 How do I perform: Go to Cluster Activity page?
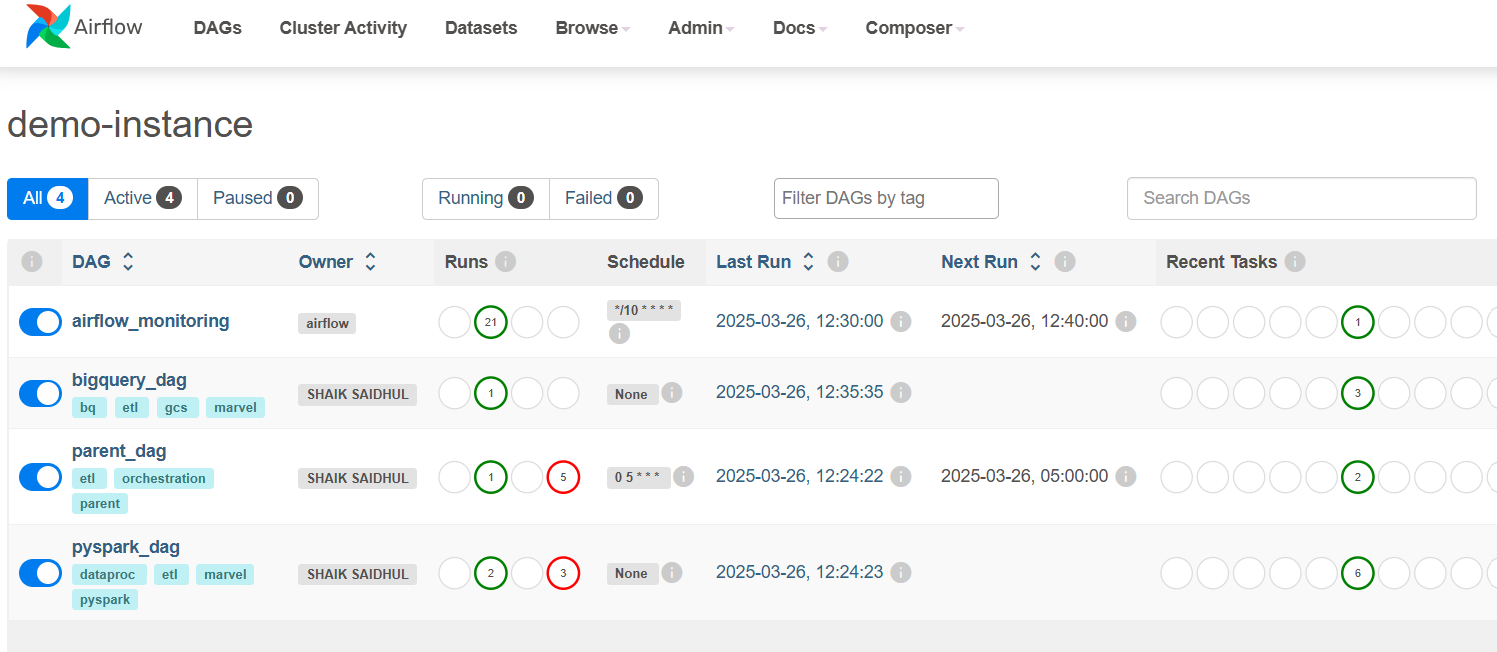coord(343,28)
